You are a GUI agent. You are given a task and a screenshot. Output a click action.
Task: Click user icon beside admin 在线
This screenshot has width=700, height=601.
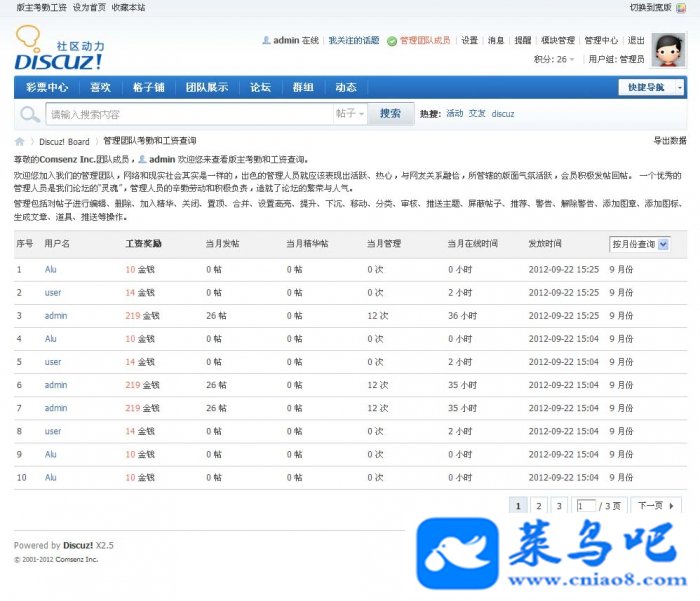click(266, 40)
